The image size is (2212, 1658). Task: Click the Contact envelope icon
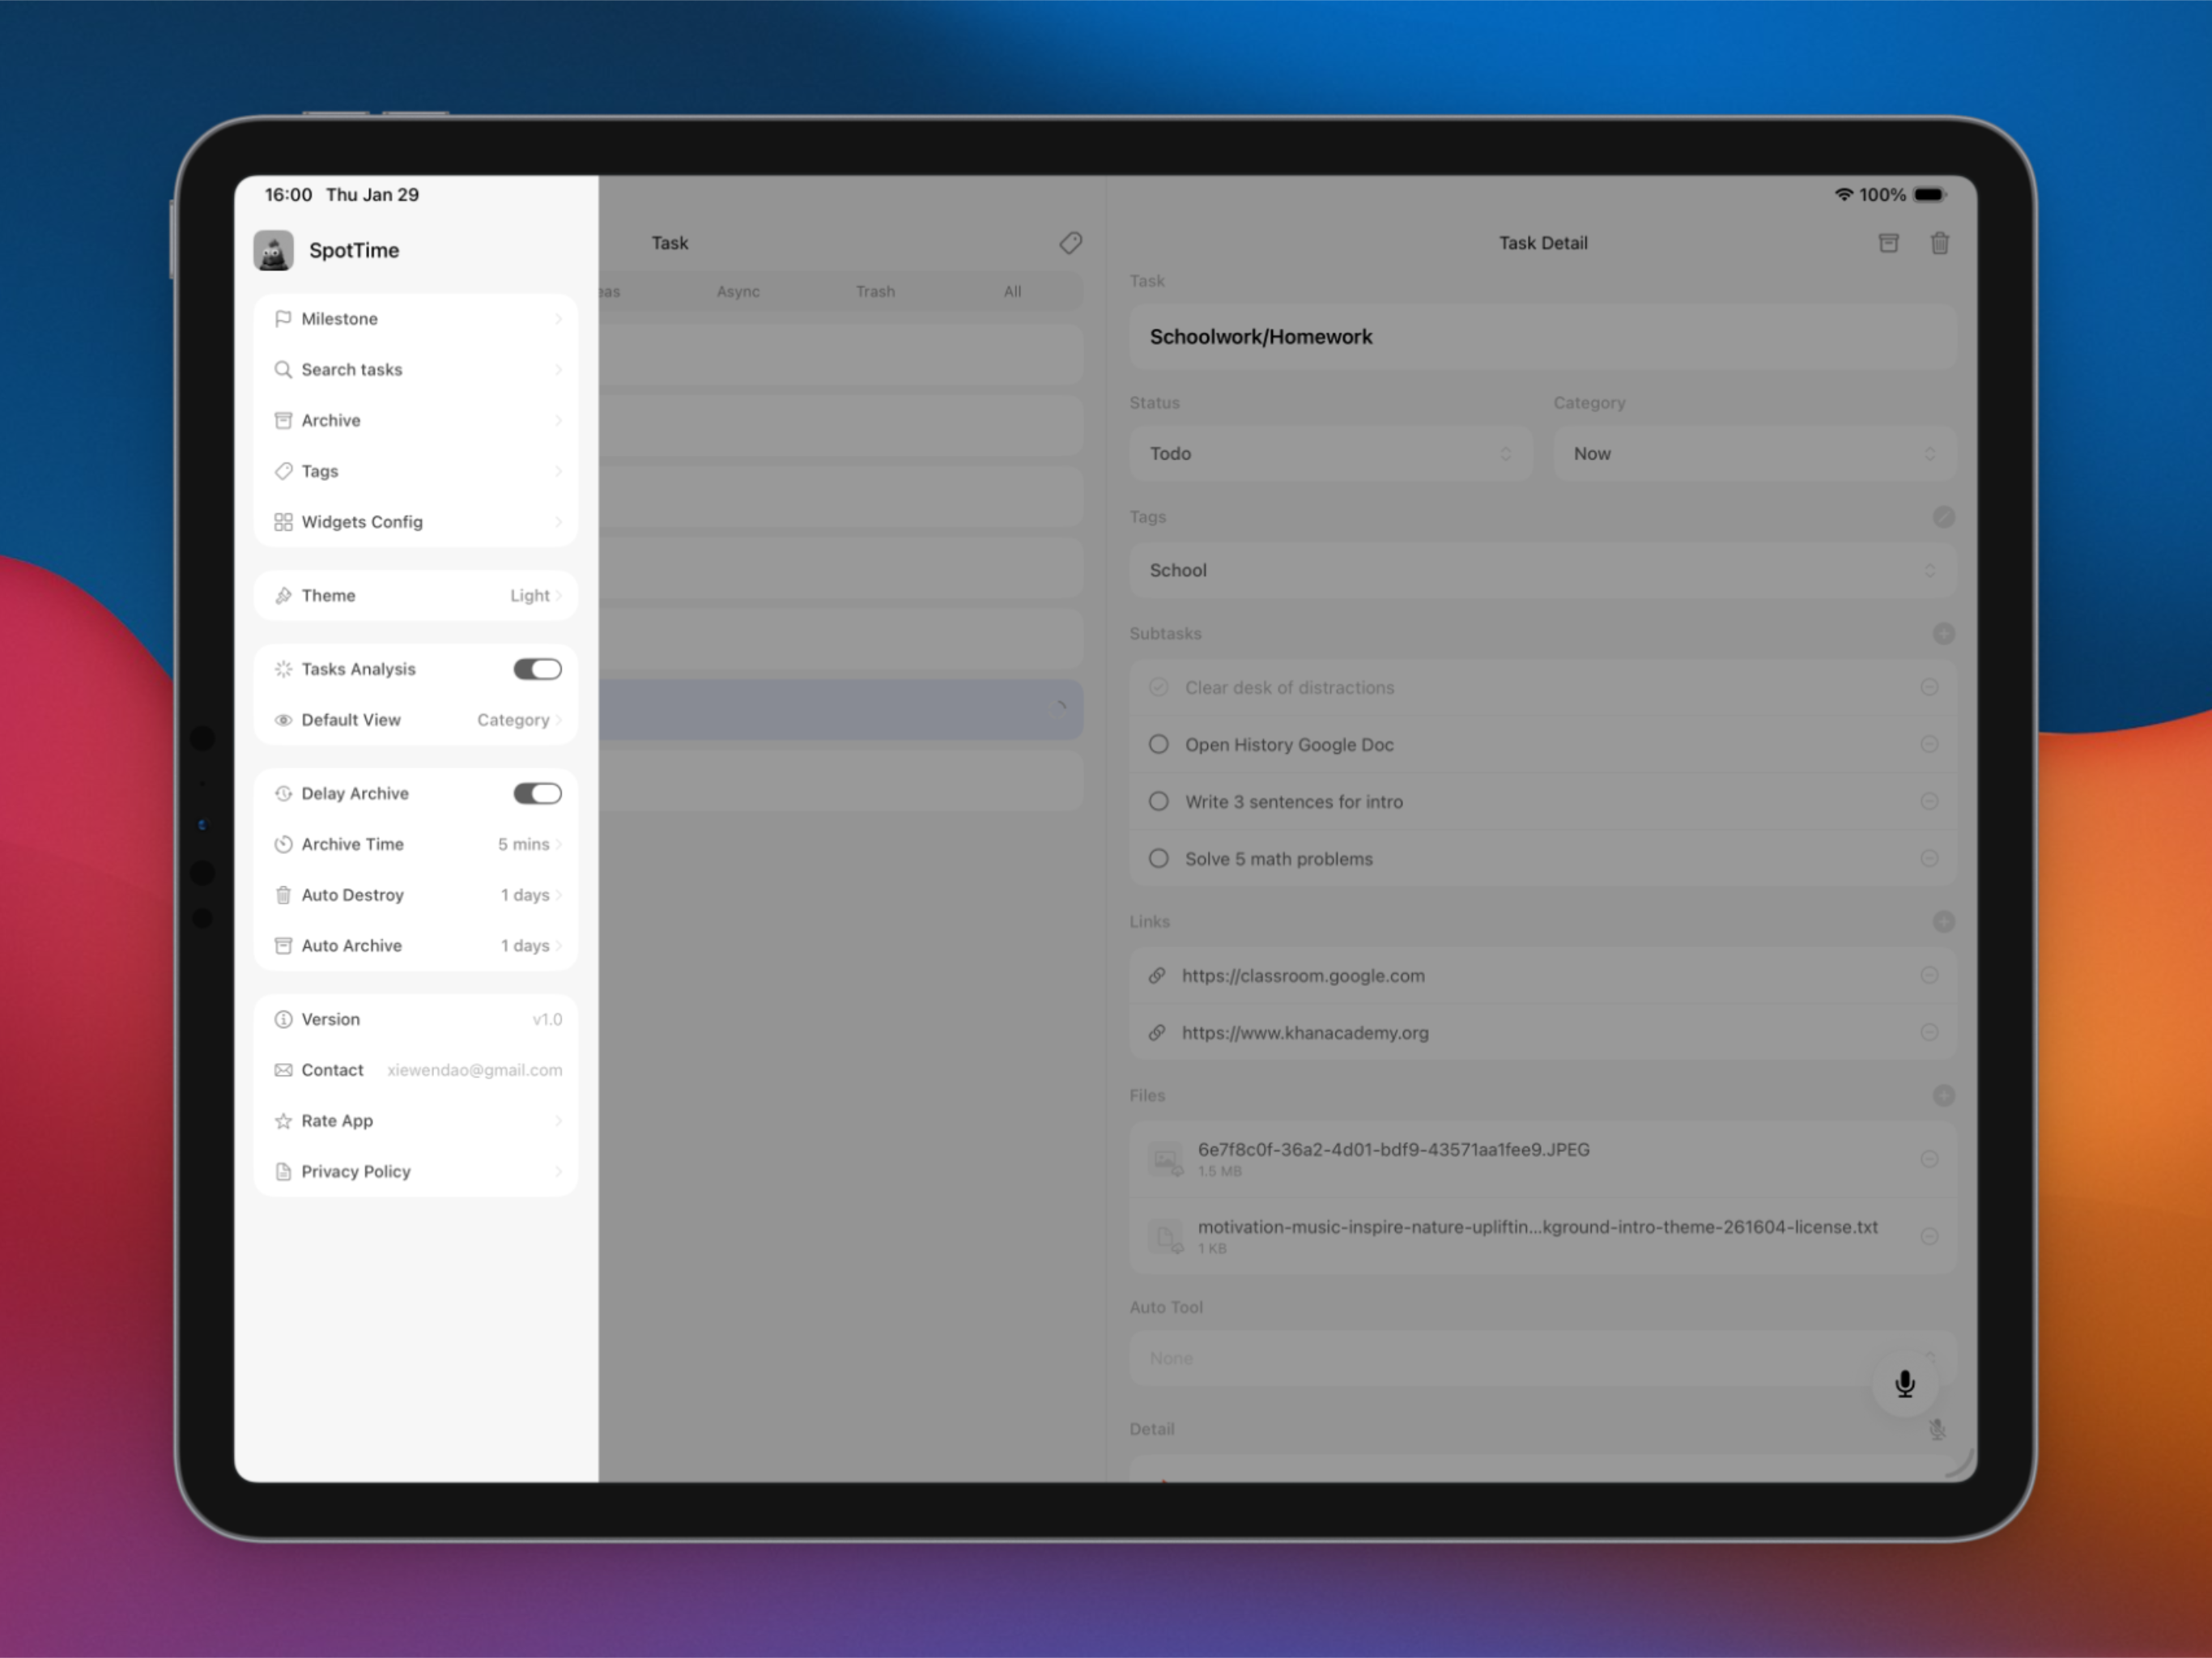pyautogui.click(x=283, y=1070)
